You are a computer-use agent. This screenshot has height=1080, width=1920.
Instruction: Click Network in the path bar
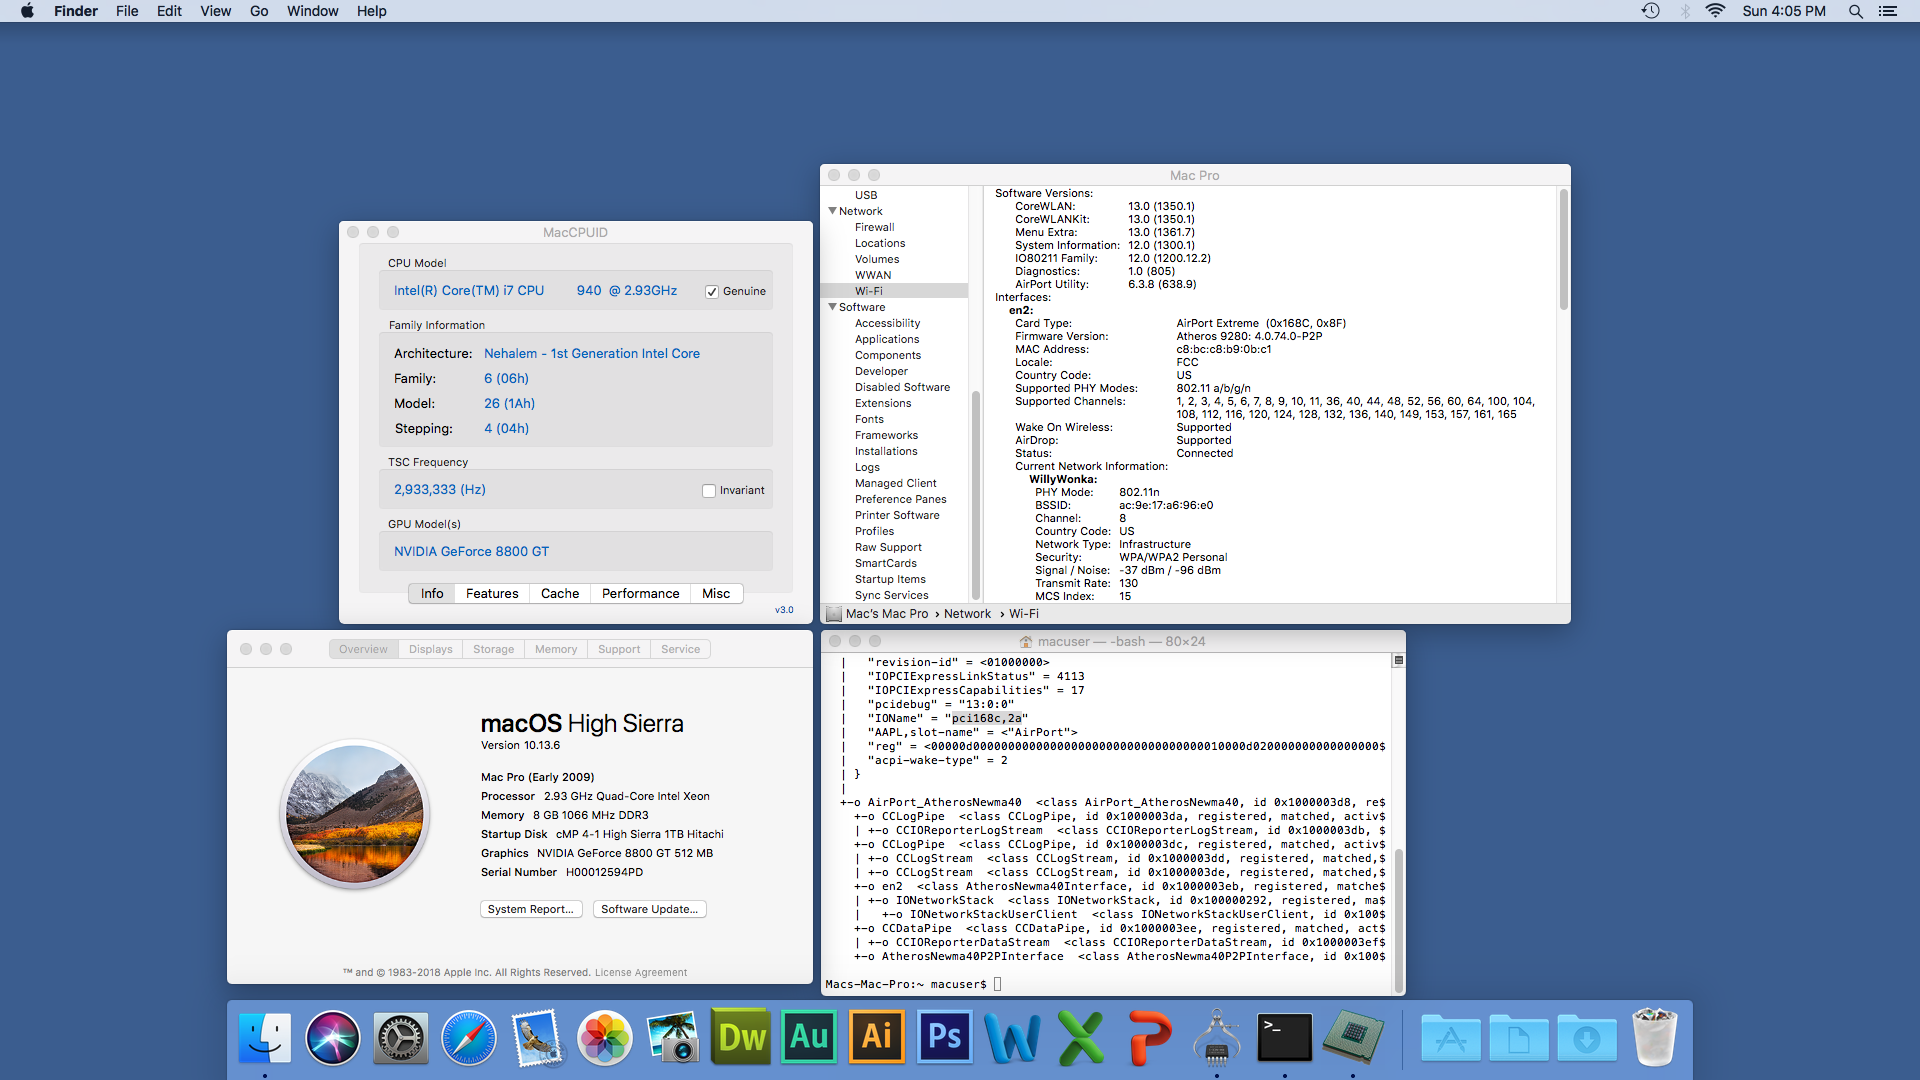click(967, 614)
